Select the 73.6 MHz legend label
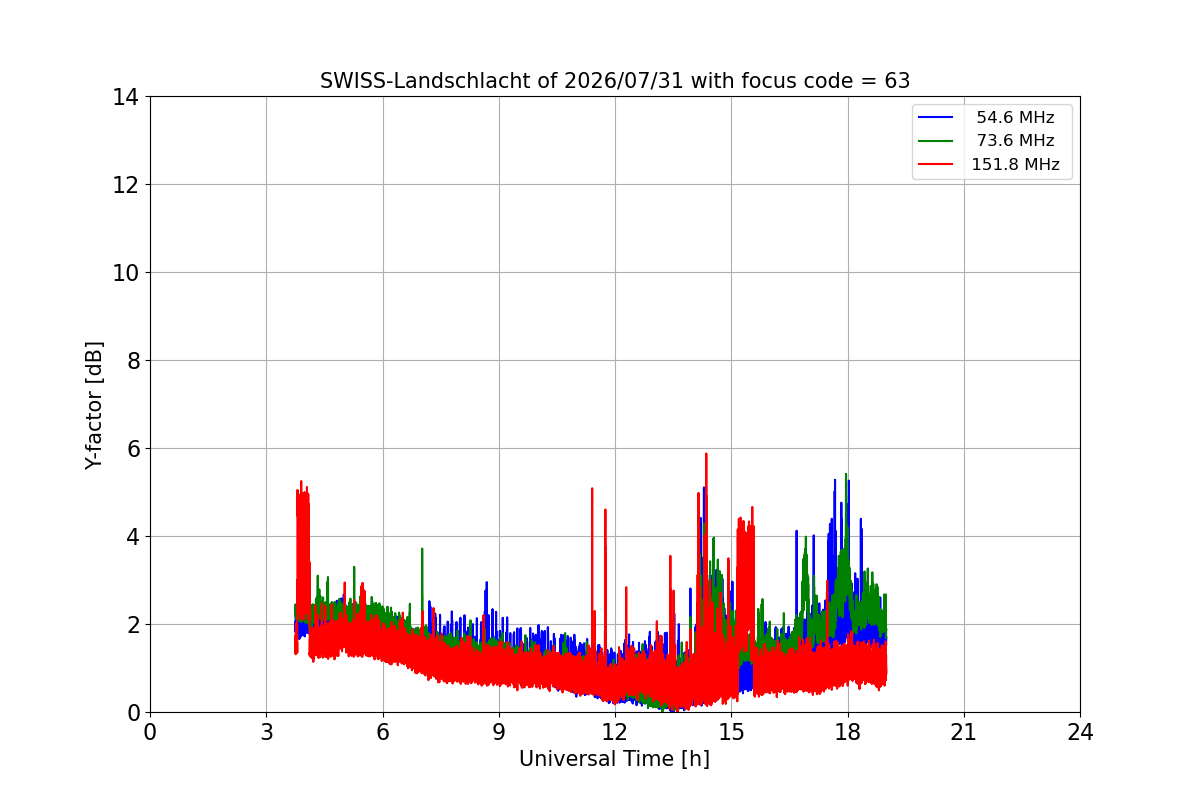1200x800 pixels. (1015, 141)
